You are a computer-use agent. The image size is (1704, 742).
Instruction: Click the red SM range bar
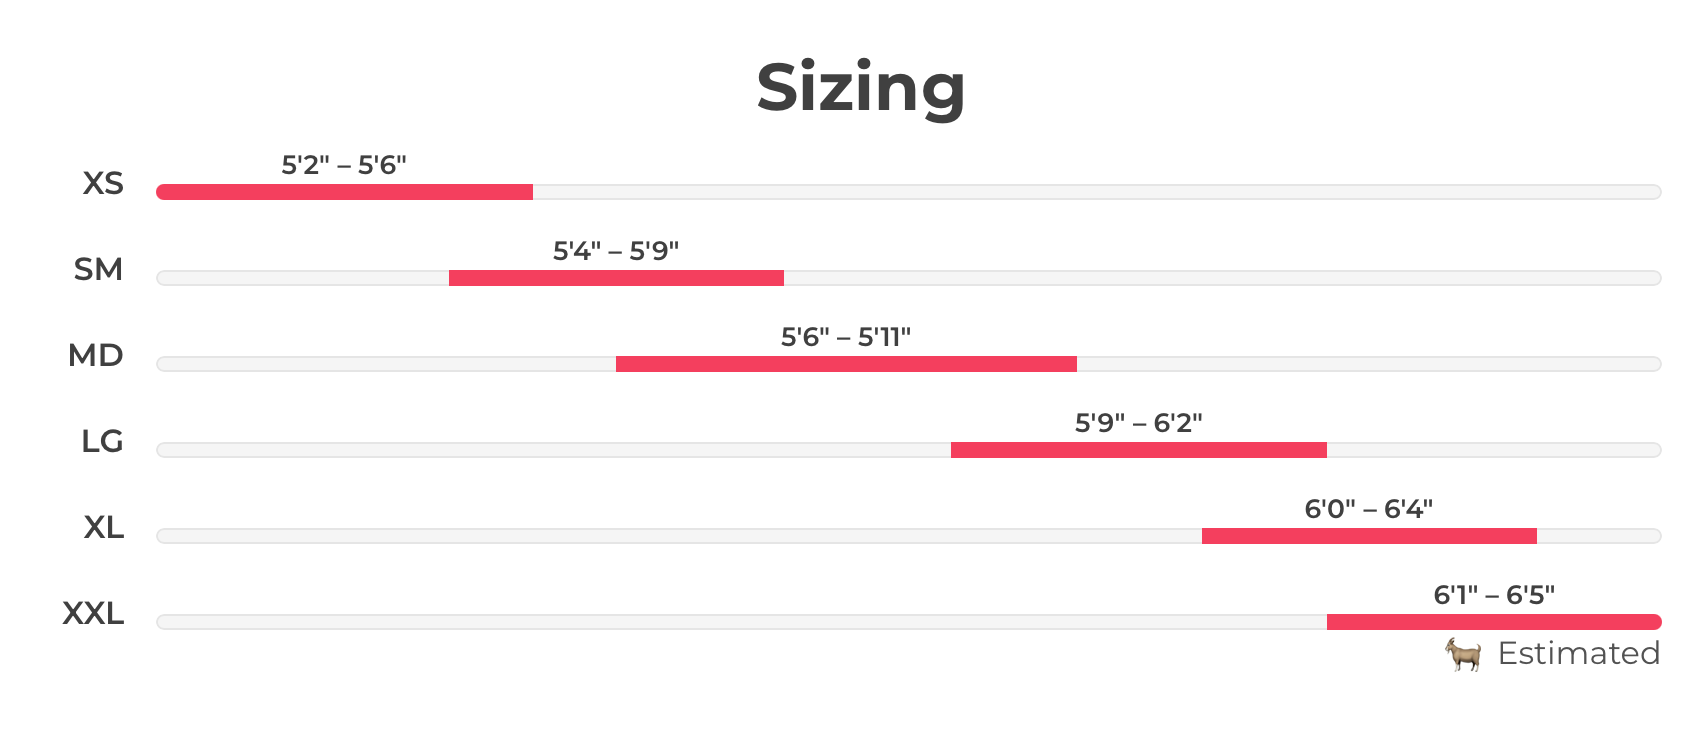point(616,278)
